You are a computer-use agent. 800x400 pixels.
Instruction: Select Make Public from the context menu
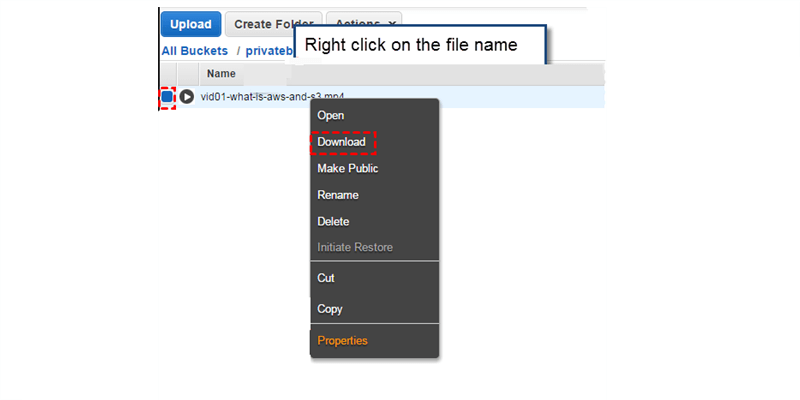point(347,168)
